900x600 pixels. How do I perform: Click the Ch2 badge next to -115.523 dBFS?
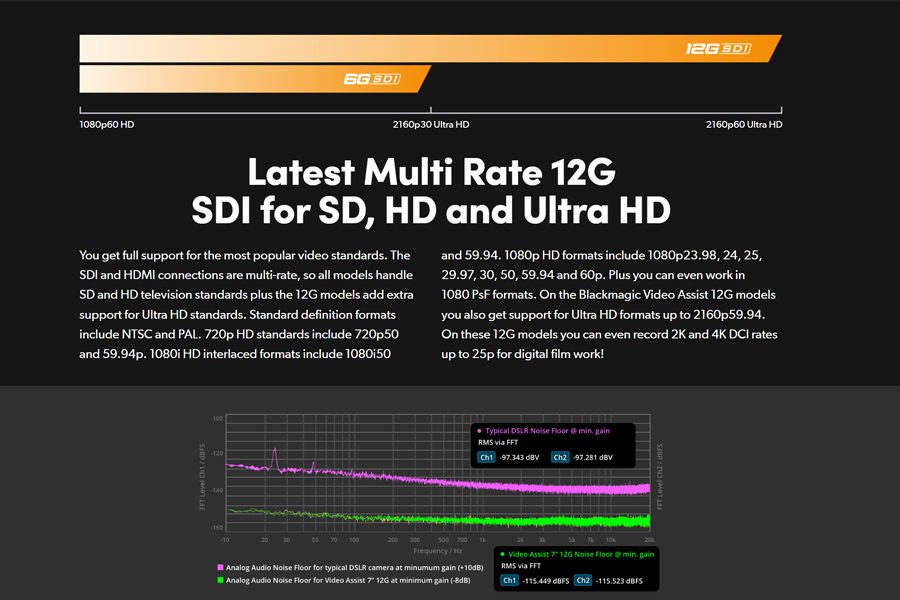pos(583,580)
